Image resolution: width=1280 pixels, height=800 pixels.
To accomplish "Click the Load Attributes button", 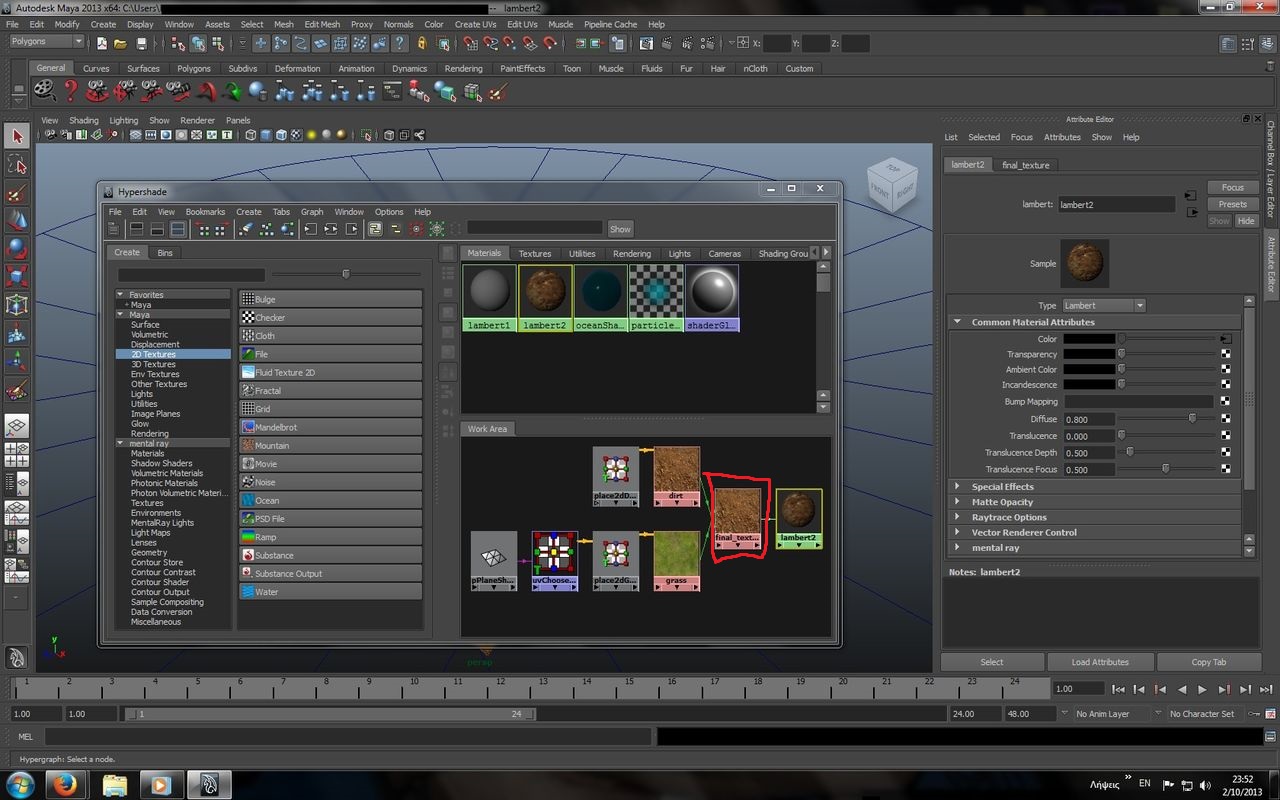I will pyautogui.click(x=1100, y=662).
